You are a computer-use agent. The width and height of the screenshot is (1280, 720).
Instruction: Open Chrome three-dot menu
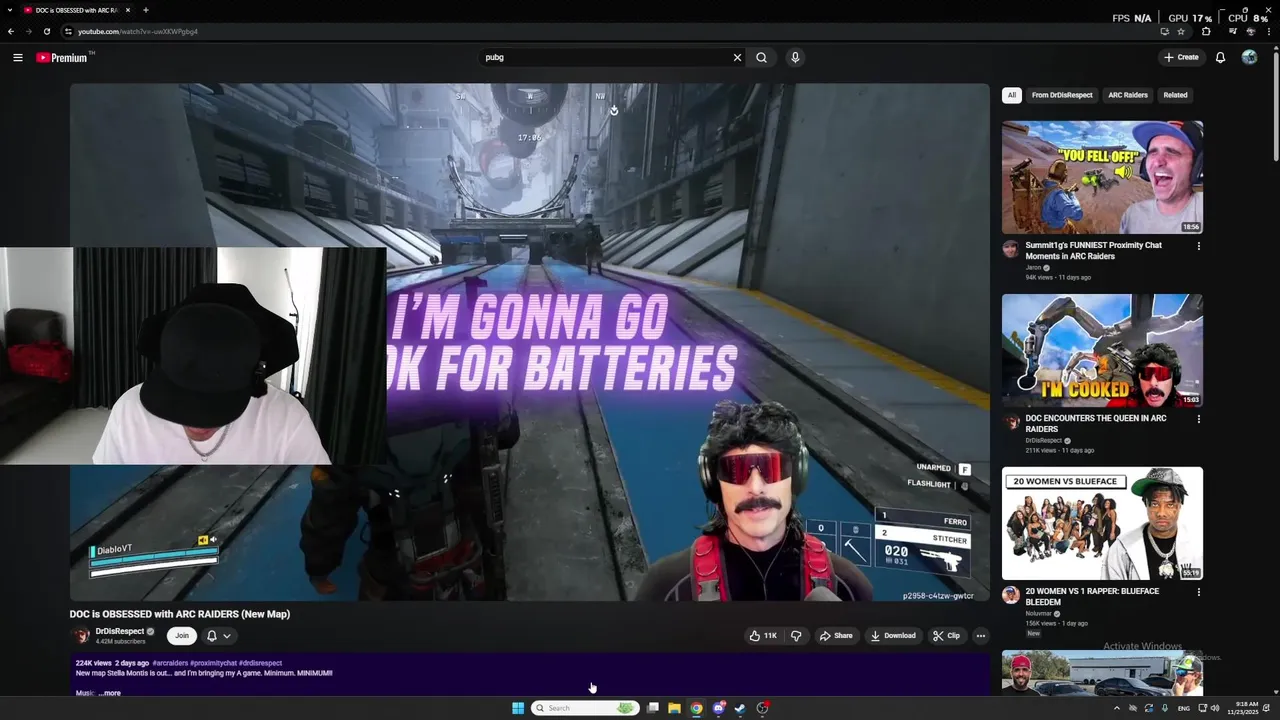tap(1271, 31)
